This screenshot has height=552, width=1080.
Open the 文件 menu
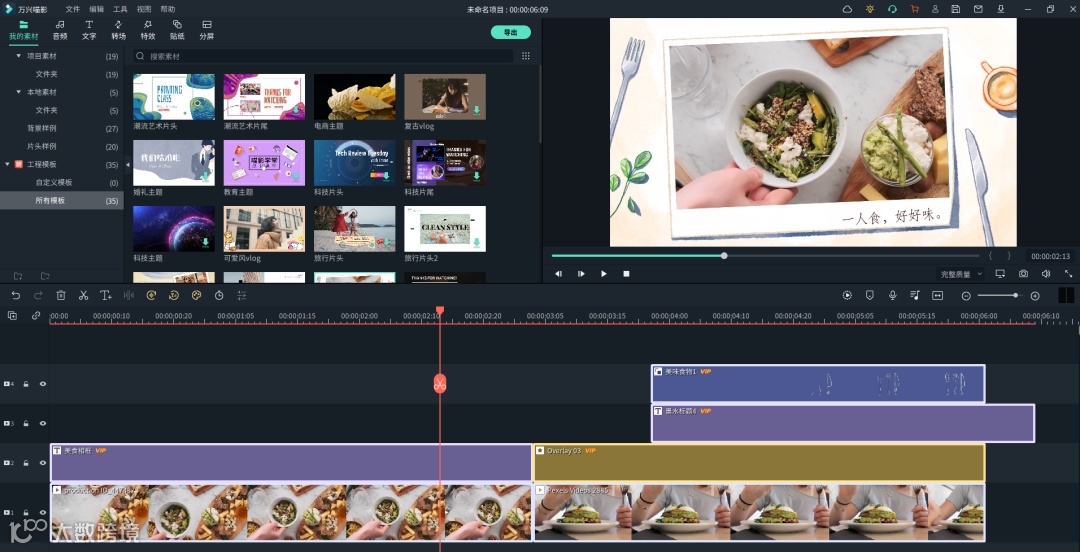tap(72, 10)
